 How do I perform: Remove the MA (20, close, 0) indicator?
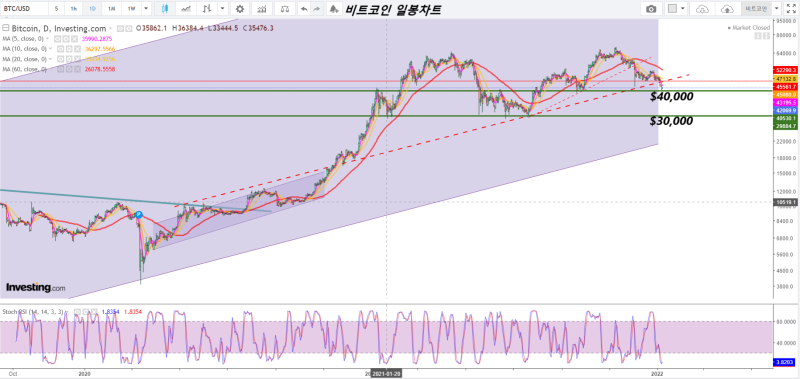77,59
